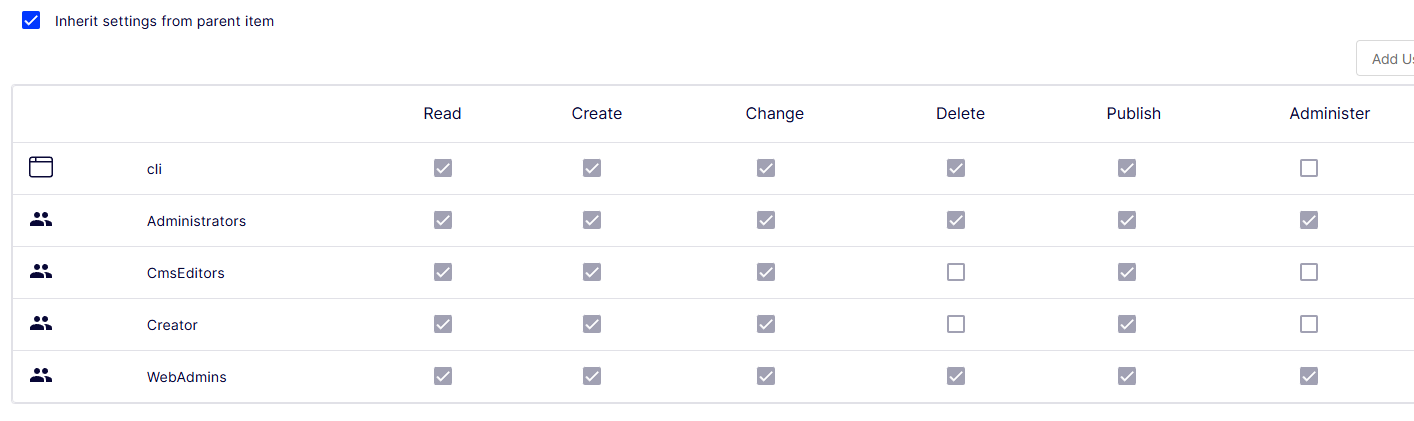Click the WebAdmins group icon
Screen dimensions: 1414x421
[x=40, y=376]
